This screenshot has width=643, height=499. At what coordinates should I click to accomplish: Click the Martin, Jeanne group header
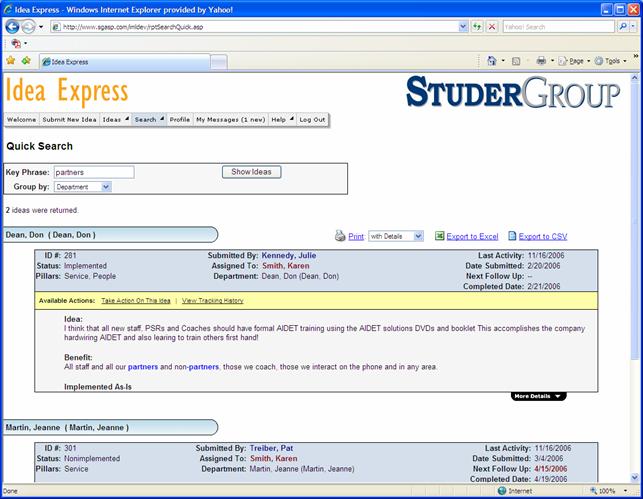(111, 428)
